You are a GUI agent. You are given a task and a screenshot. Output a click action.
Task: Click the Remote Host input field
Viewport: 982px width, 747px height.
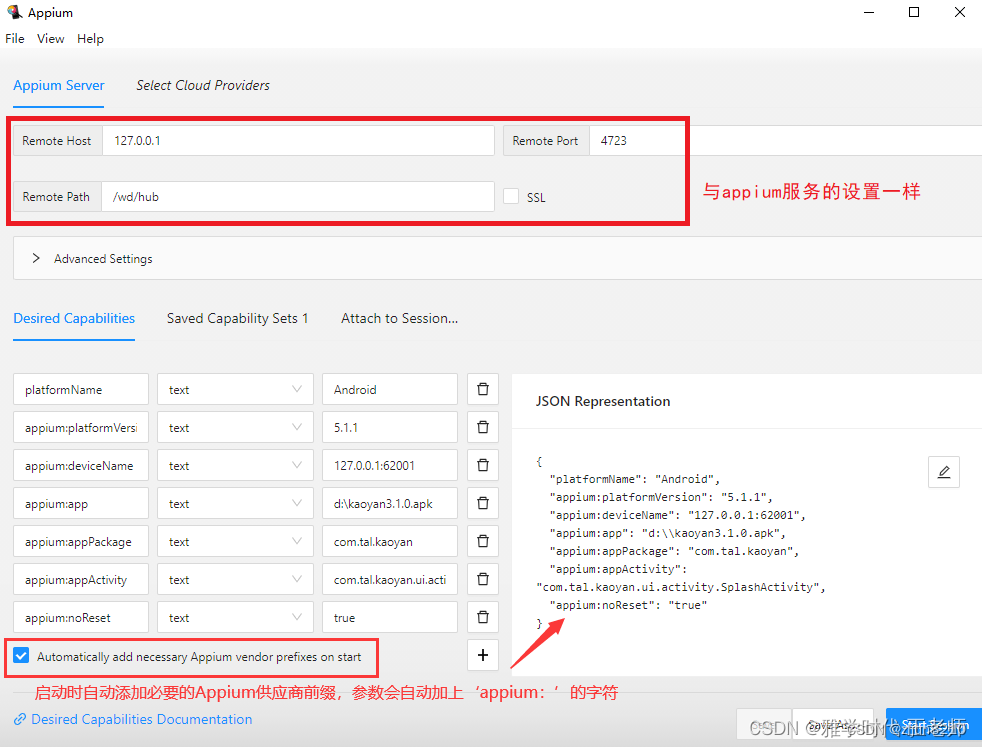point(297,141)
